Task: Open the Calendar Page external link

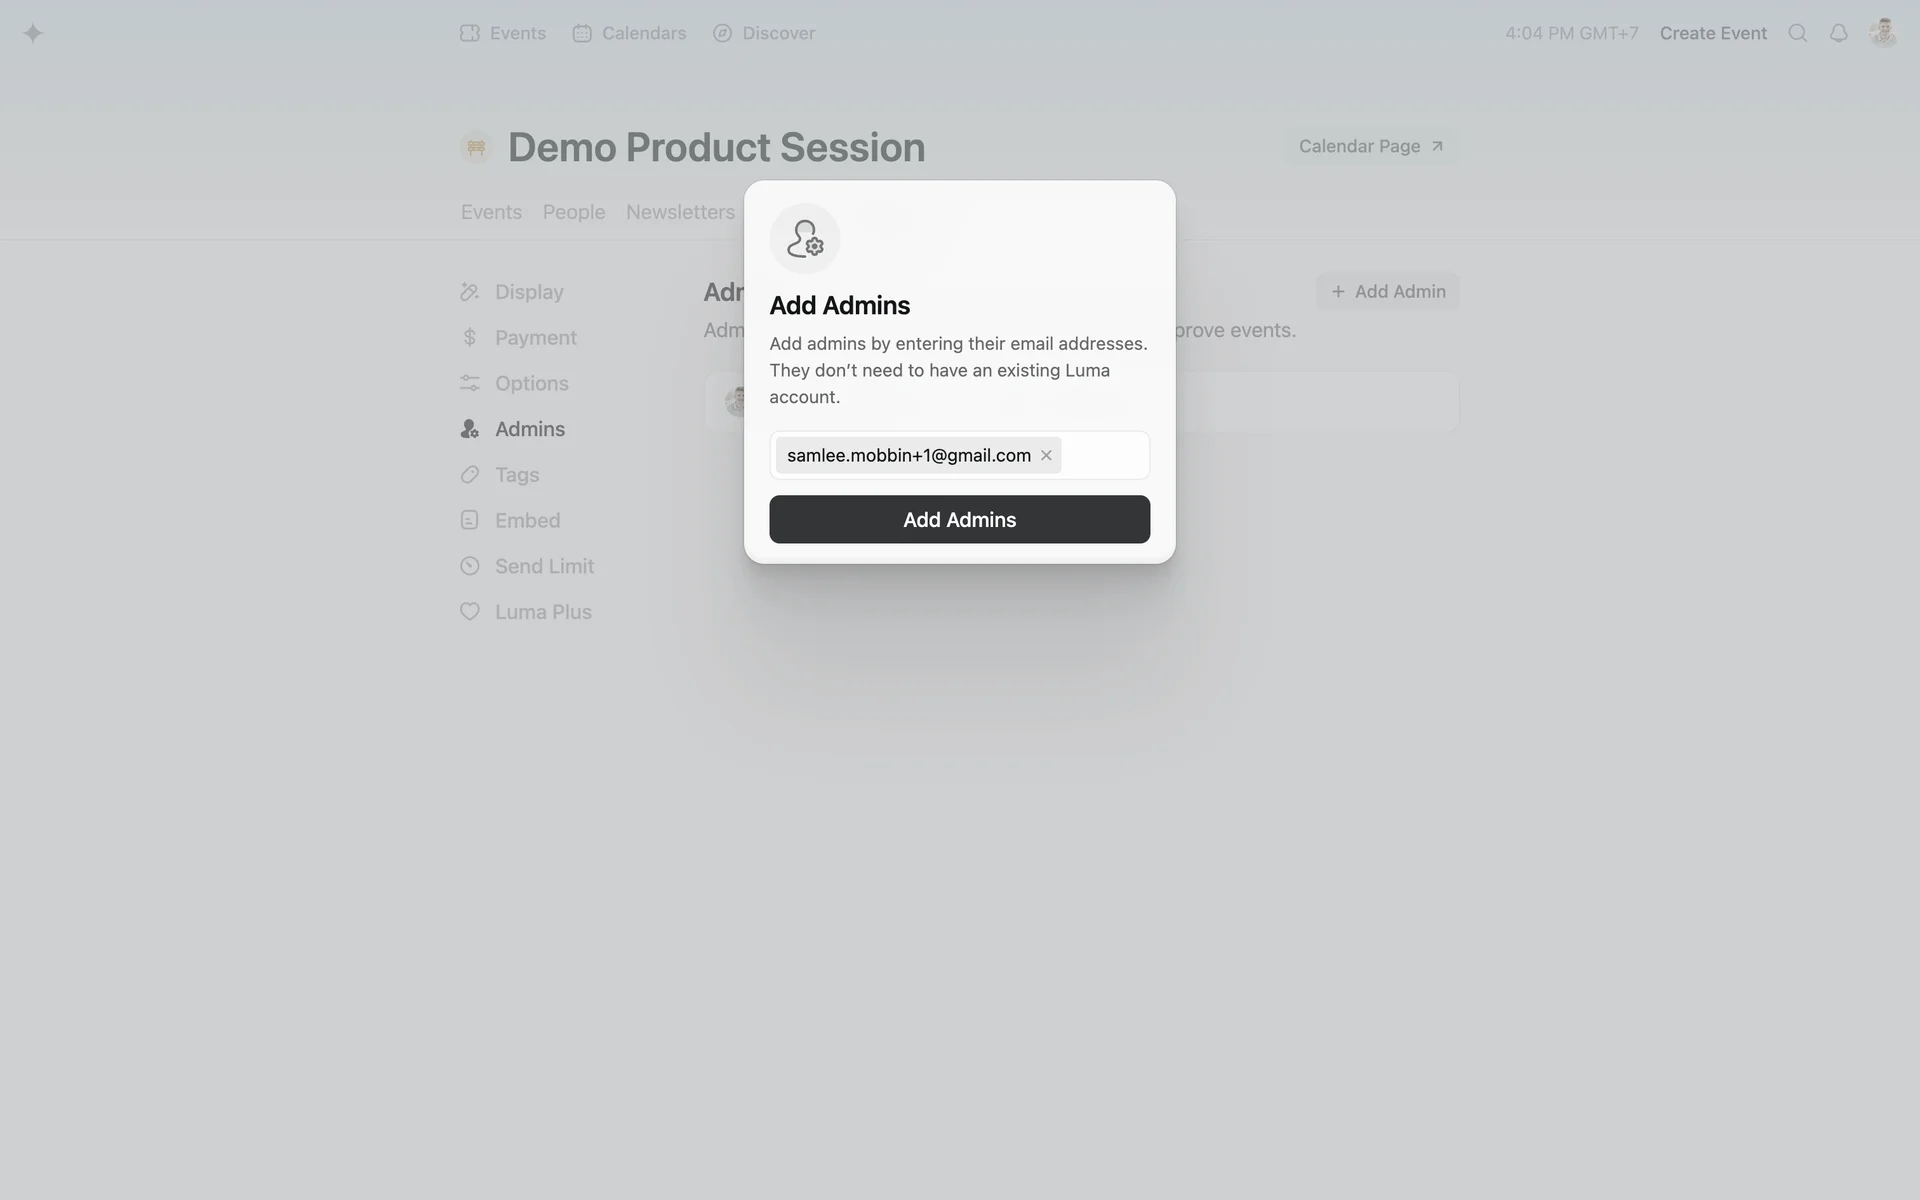Action: click(x=1371, y=146)
